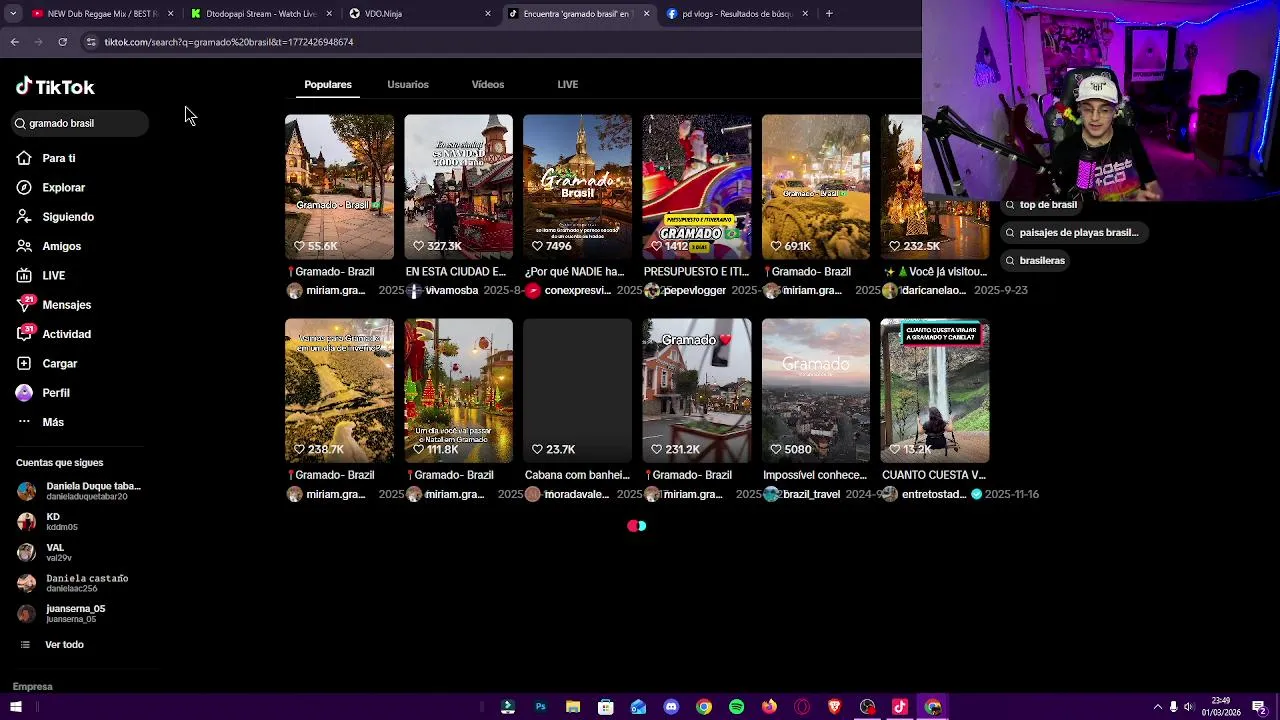The width and height of the screenshot is (1280, 720).
Task: Open entretostad user link
Action: click(934, 495)
